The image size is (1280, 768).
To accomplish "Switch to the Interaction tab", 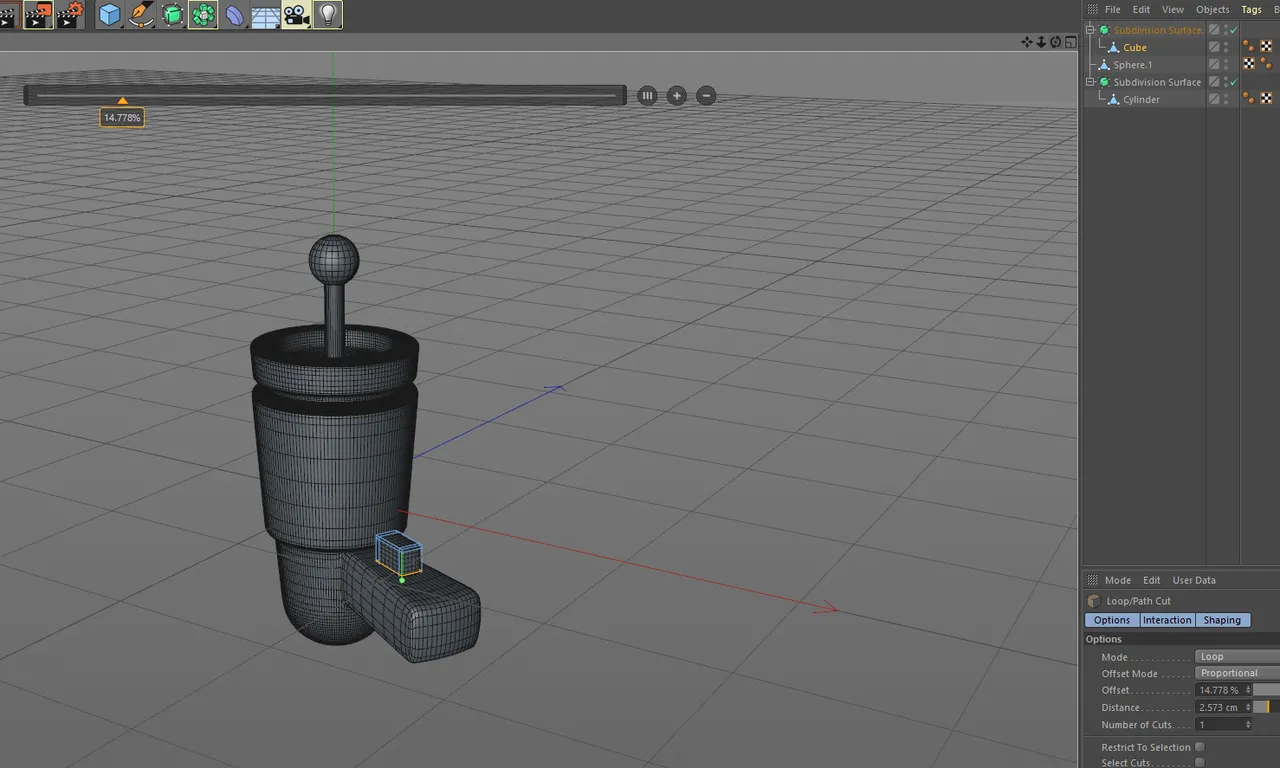I will (x=1167, y=620).
